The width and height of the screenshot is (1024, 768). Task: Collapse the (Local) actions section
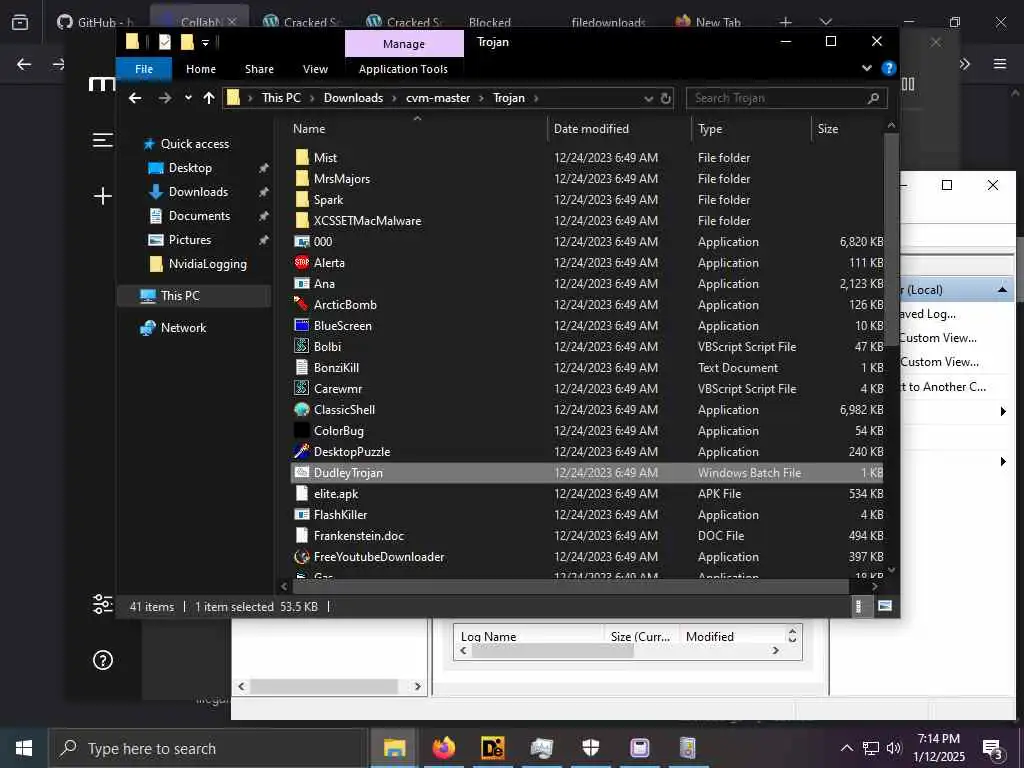coord(1002,289)
